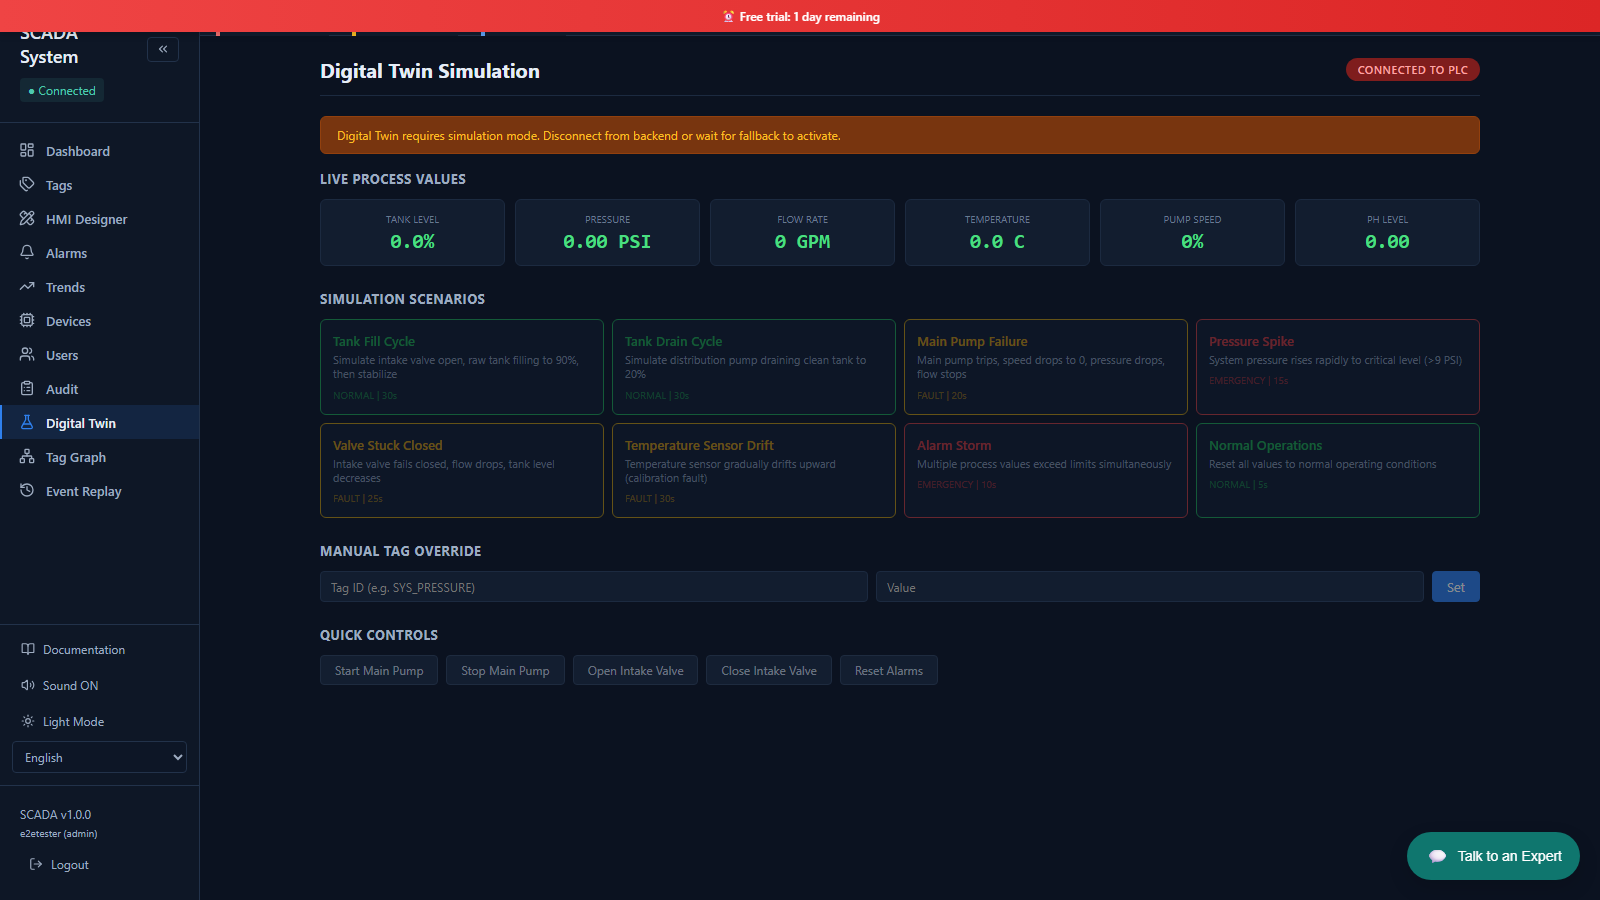Click the Temperature 0.0 C card
This screenshot has height=900, width=1600.
(997, 232)
